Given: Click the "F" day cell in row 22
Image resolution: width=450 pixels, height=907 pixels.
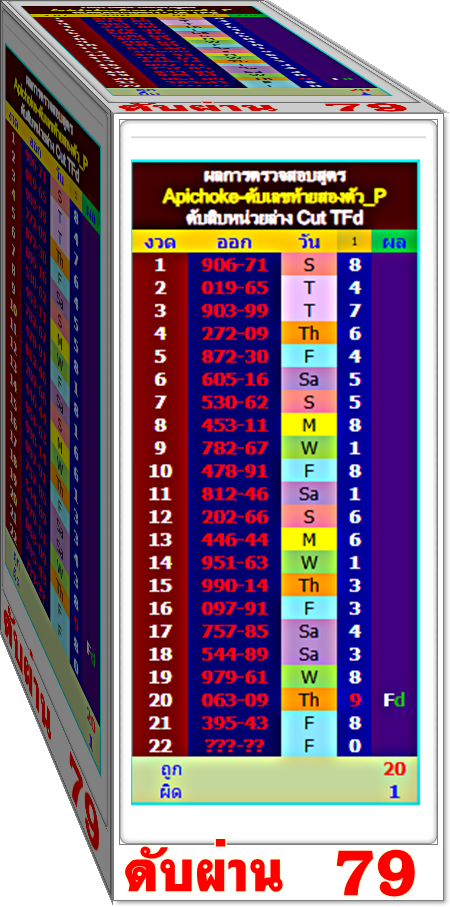Looking at the screenshot, I should pos(309,746).
